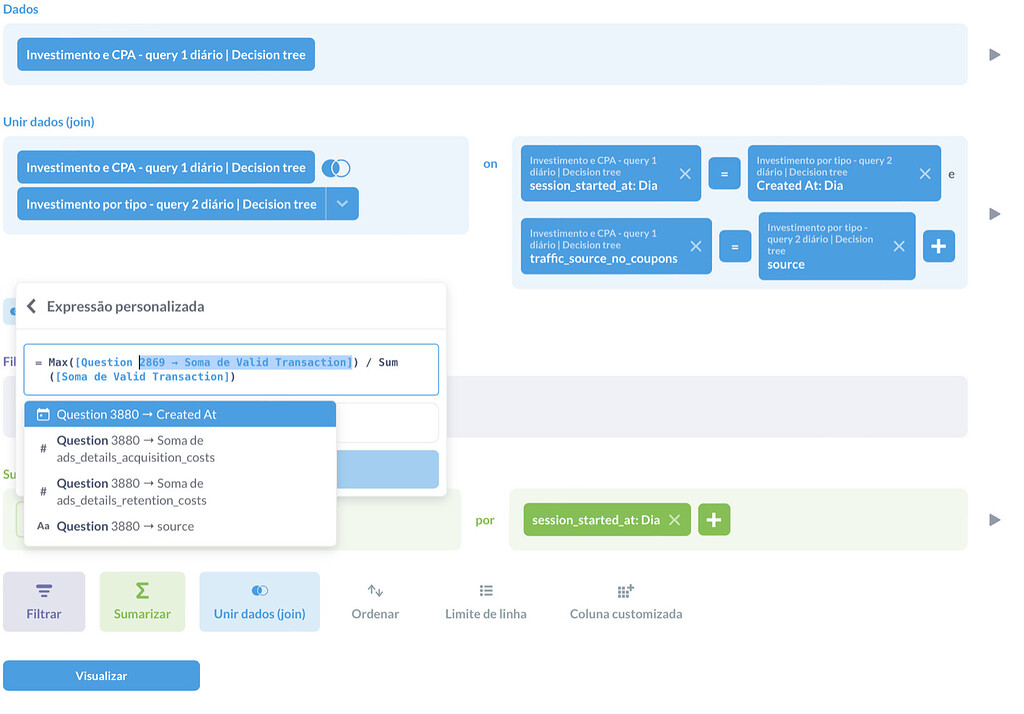Click the blue equals operator between join fields
1024x714 pixels.
click(x=723, y=173)
